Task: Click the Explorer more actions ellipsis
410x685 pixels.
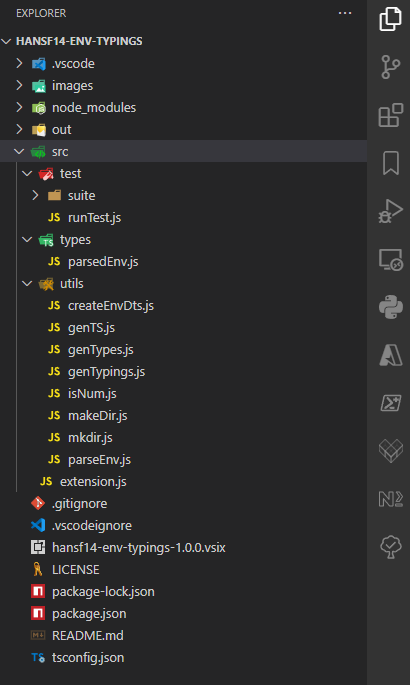Action: tap(345, 13)
